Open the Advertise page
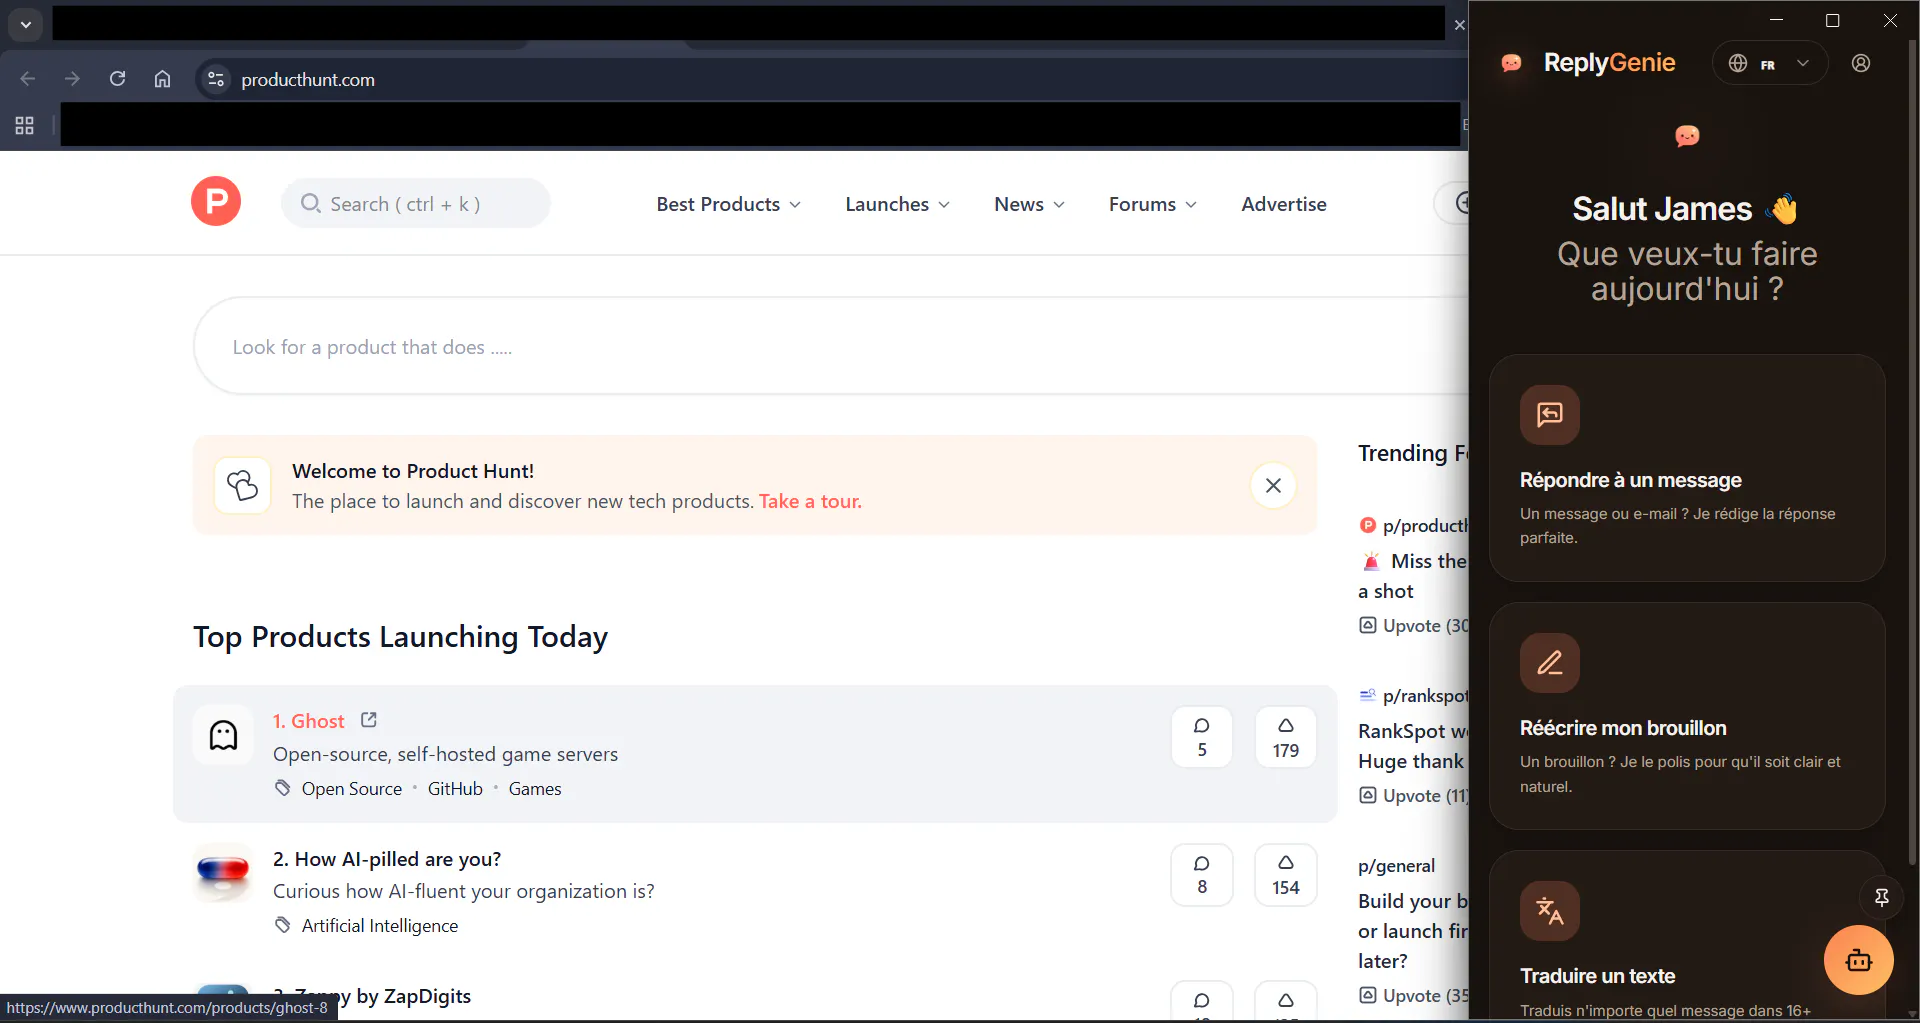Screen dimensions: 1920x1023 click(1284, 204)
